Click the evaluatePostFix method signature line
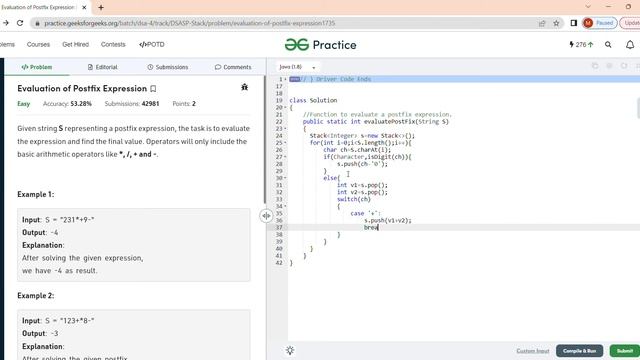 pyautogui.click(x=376, y=122)
